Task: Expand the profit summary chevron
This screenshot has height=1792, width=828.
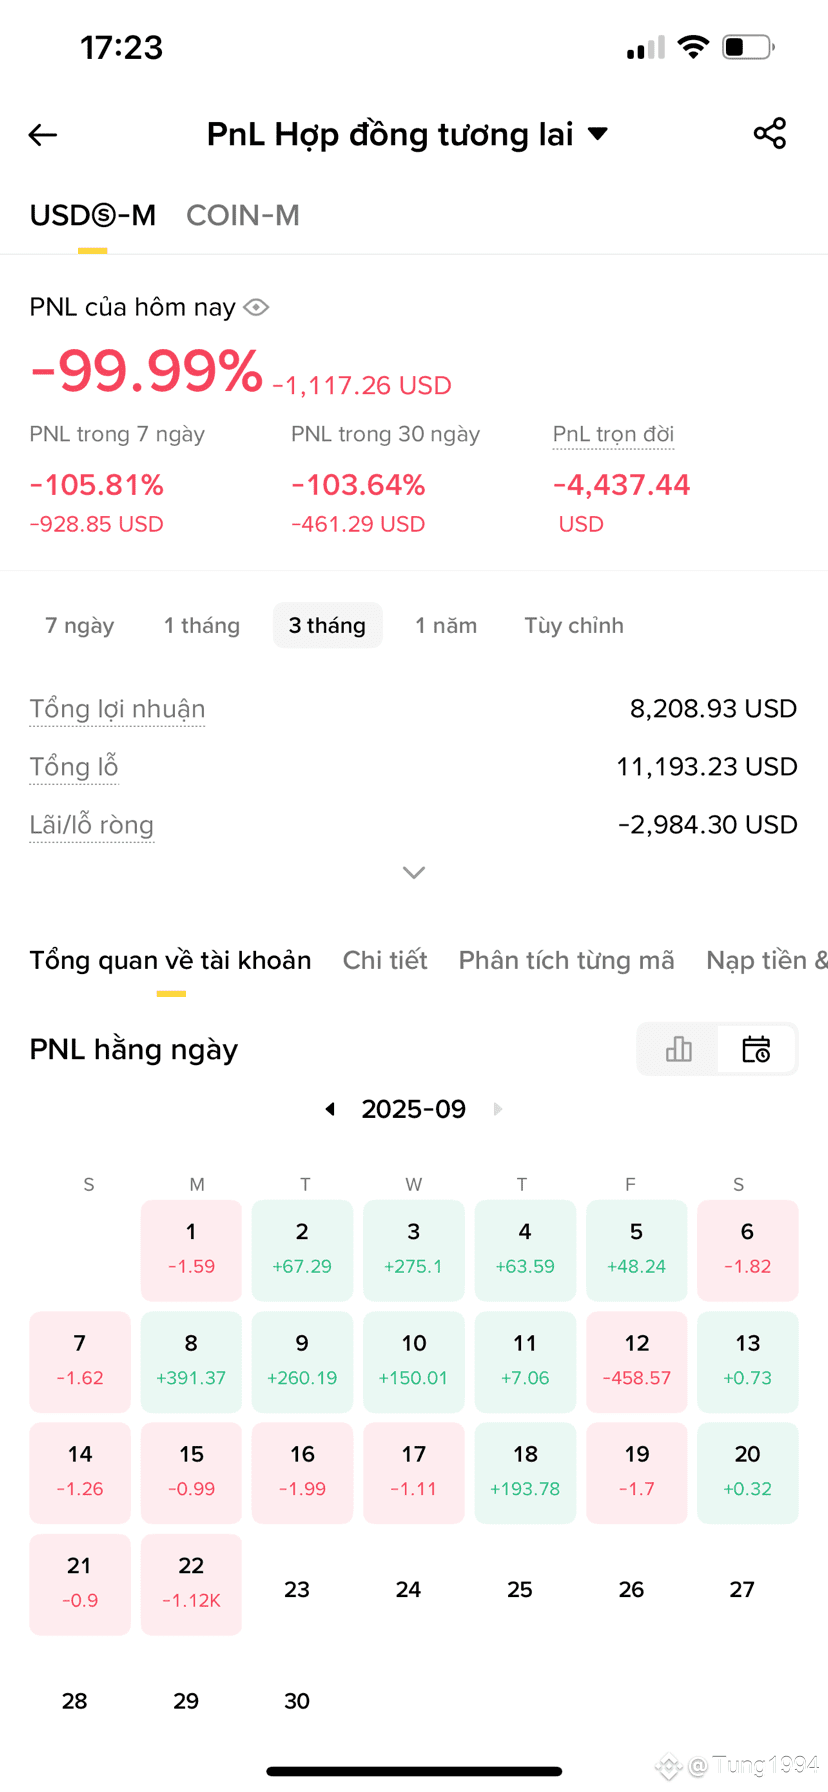Action: click(414, 872)
